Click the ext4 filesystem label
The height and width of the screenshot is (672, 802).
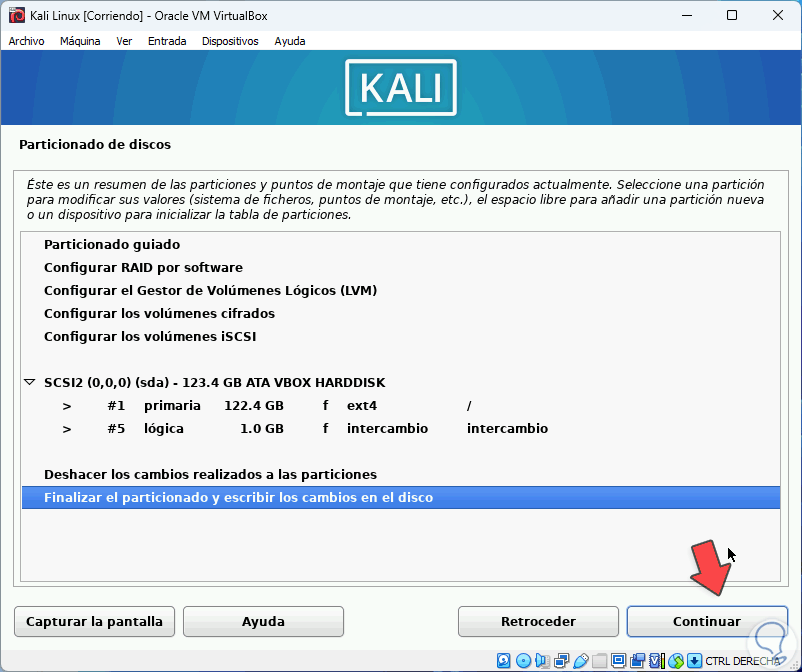pyautogui.click(x=362, y=406)
